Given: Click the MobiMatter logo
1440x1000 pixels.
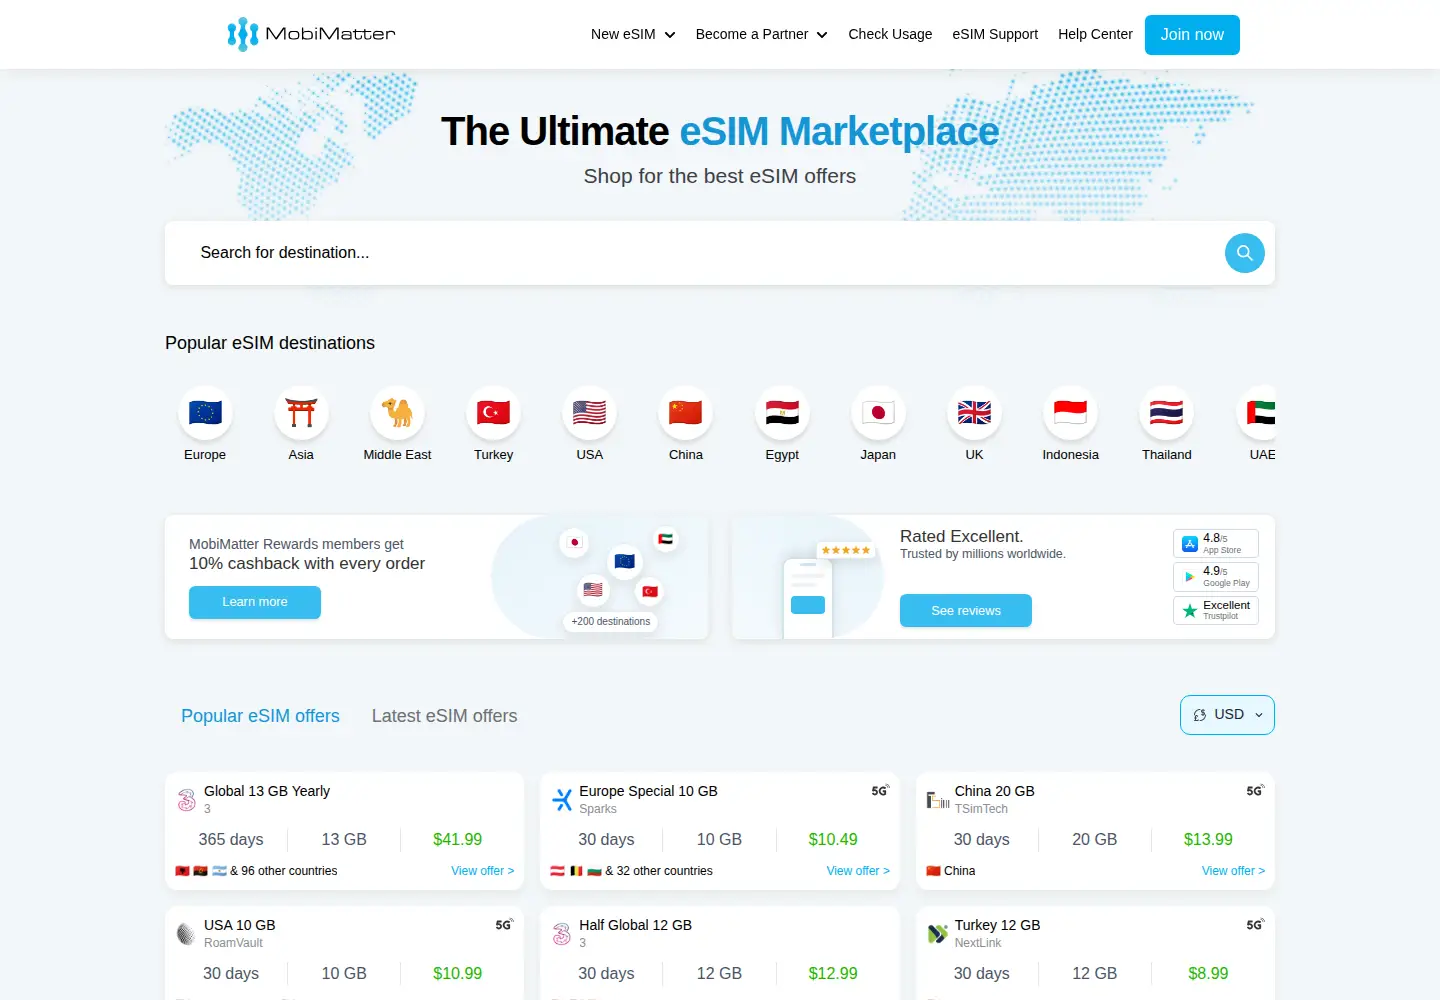Looking at the screenshot, I should pyautogui.click(x=311, y=34).
